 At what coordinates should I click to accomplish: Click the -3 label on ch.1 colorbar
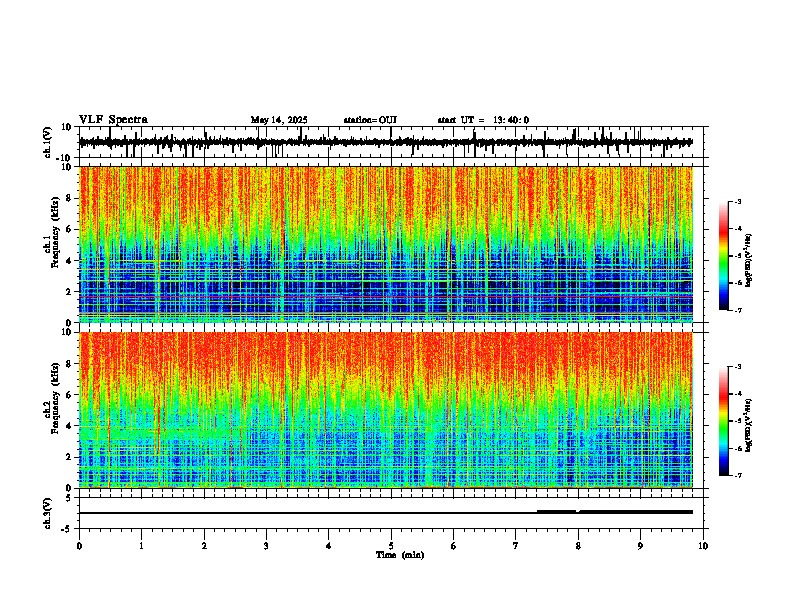pyautogui.click(x=737, y=202)
